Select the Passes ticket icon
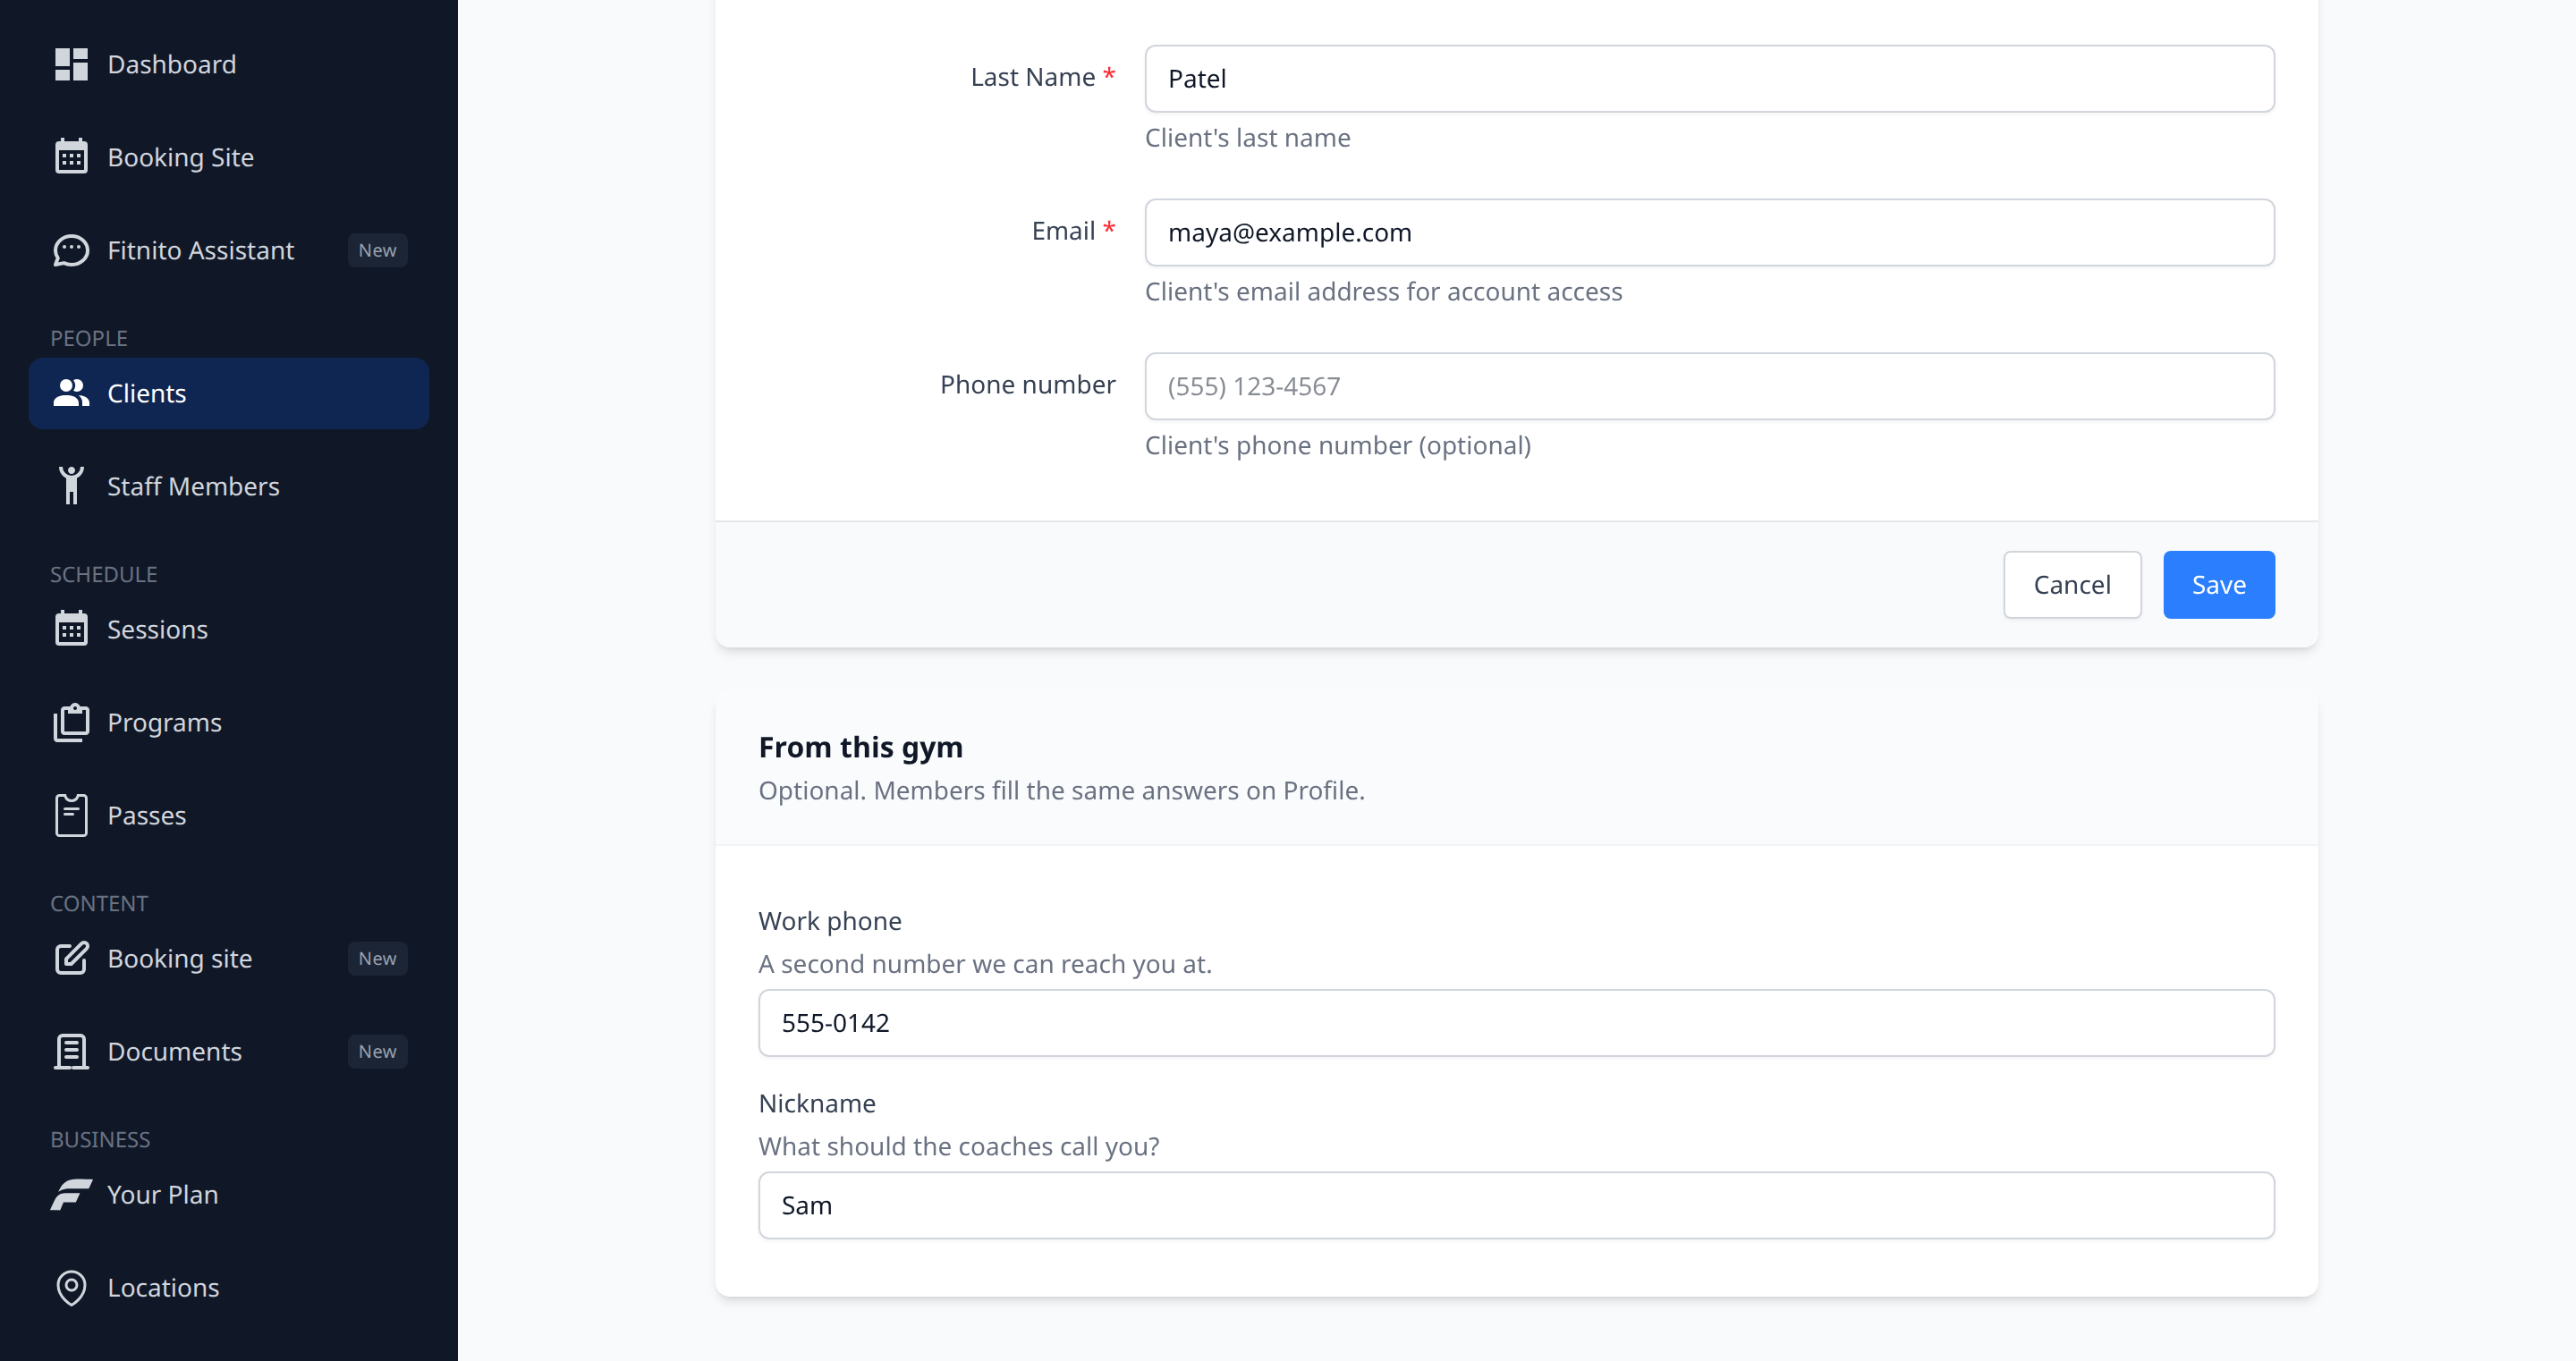This screenshot has height=1361, width=2576. (71, 815)
